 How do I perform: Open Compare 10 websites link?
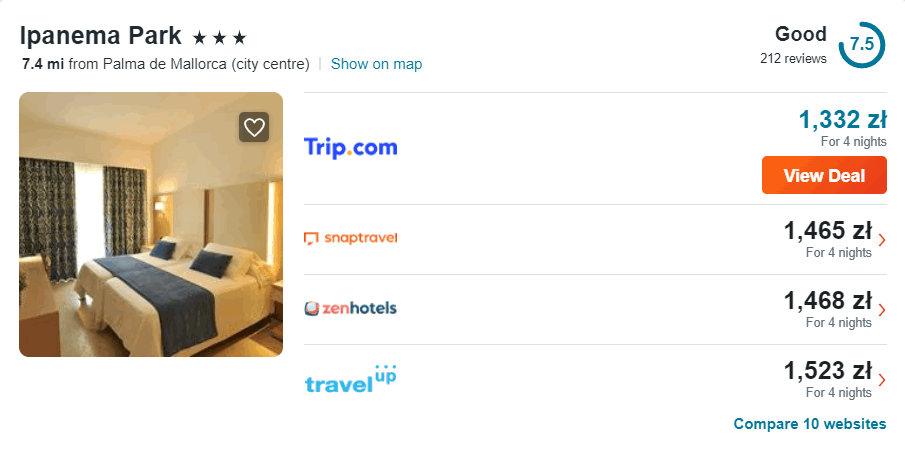[810, 424]
